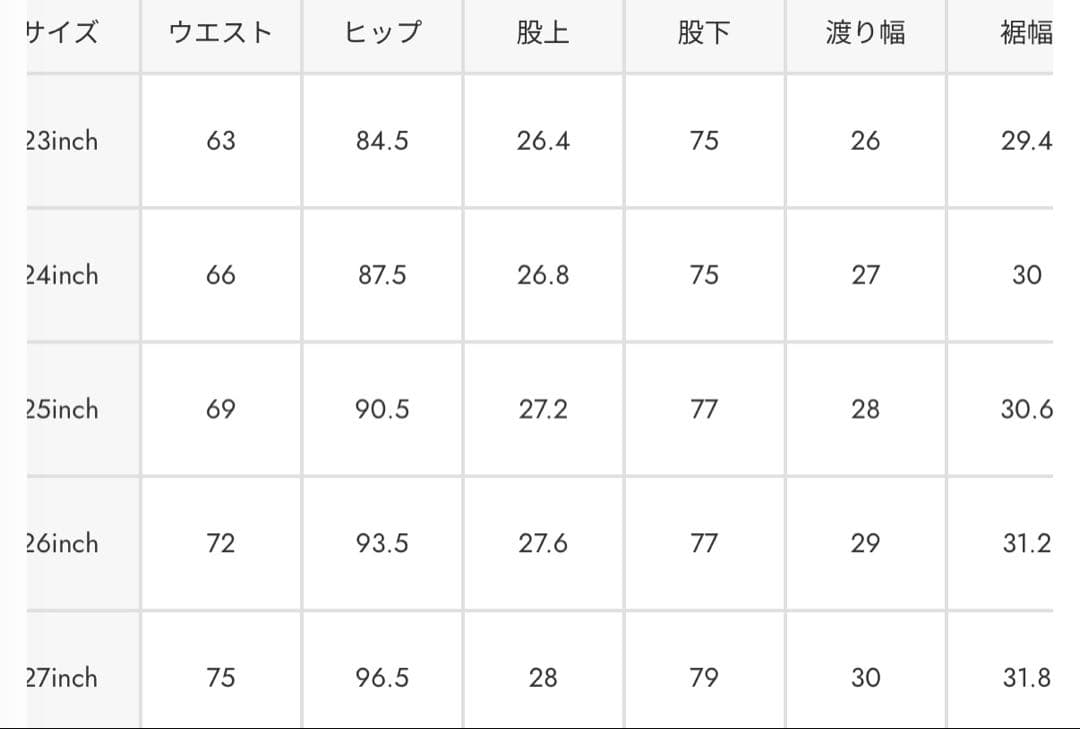
Task: Click the 25inch size row label
Action: 62,409
